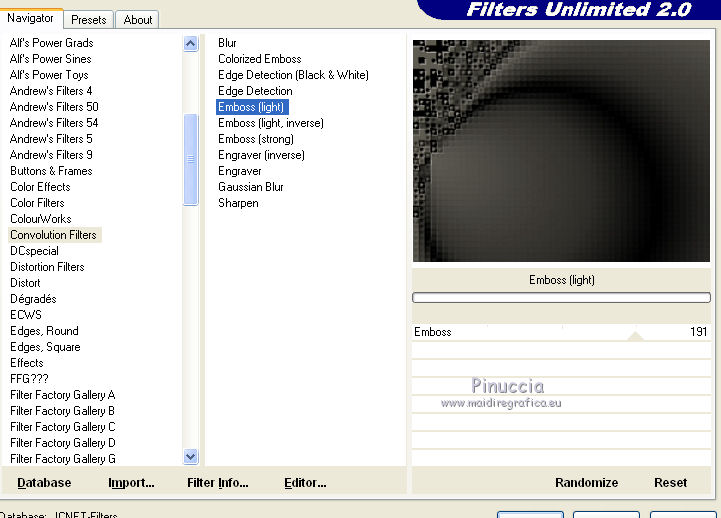The height and width of the screenshot is (518, 721).
Task: Choose Andrew's Filters 5 category
Action: tap(51, 139)
